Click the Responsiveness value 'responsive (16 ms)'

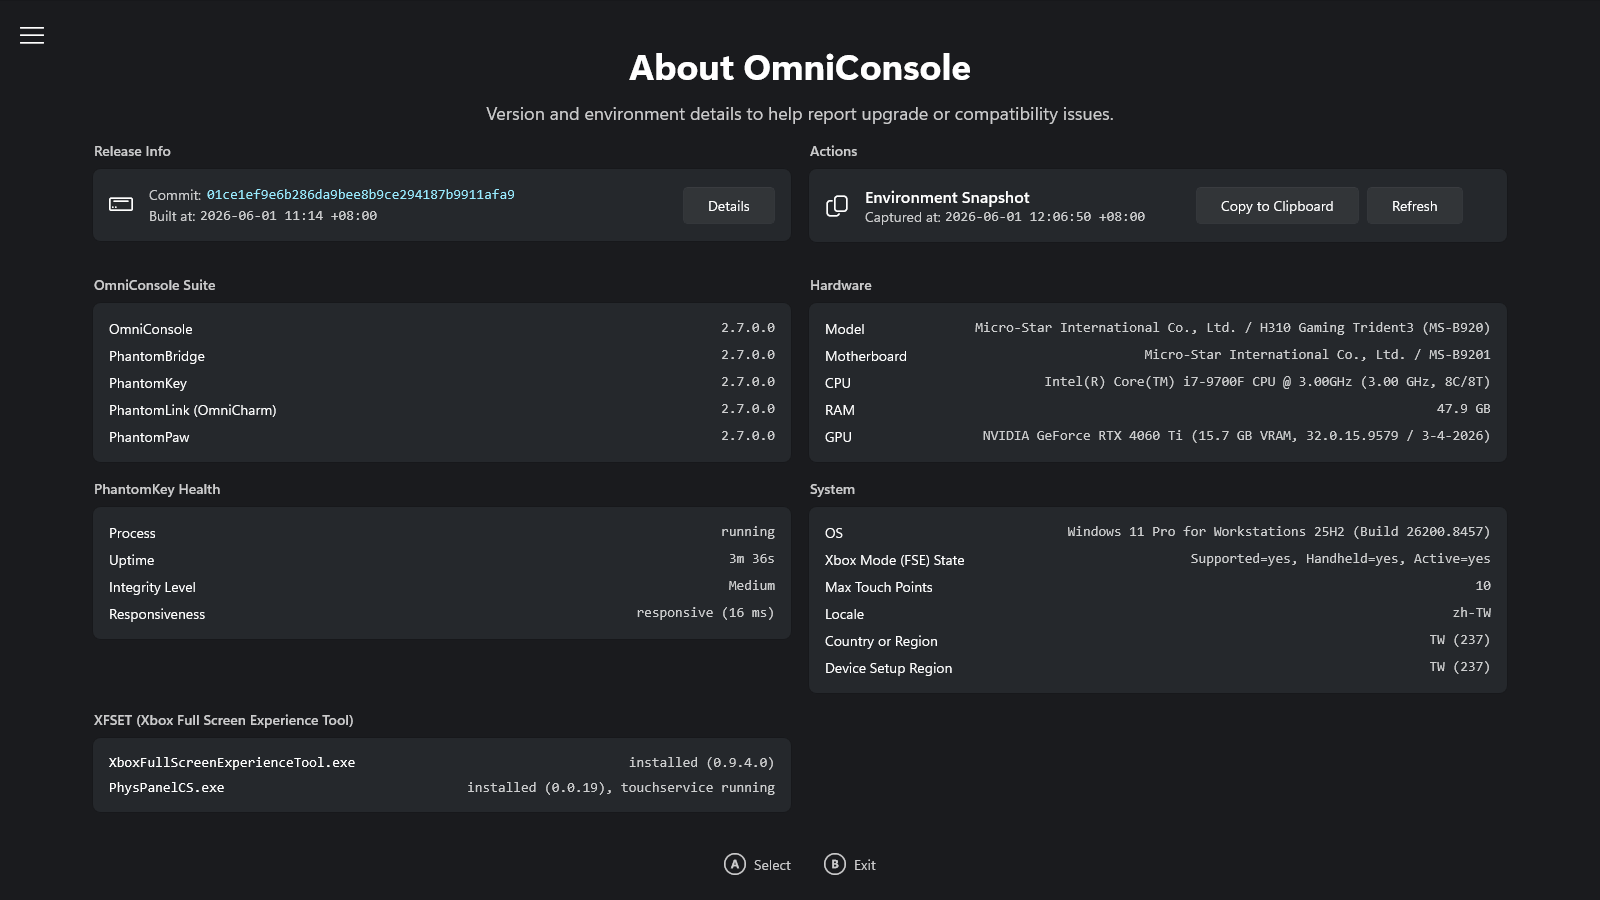point(706,613)
